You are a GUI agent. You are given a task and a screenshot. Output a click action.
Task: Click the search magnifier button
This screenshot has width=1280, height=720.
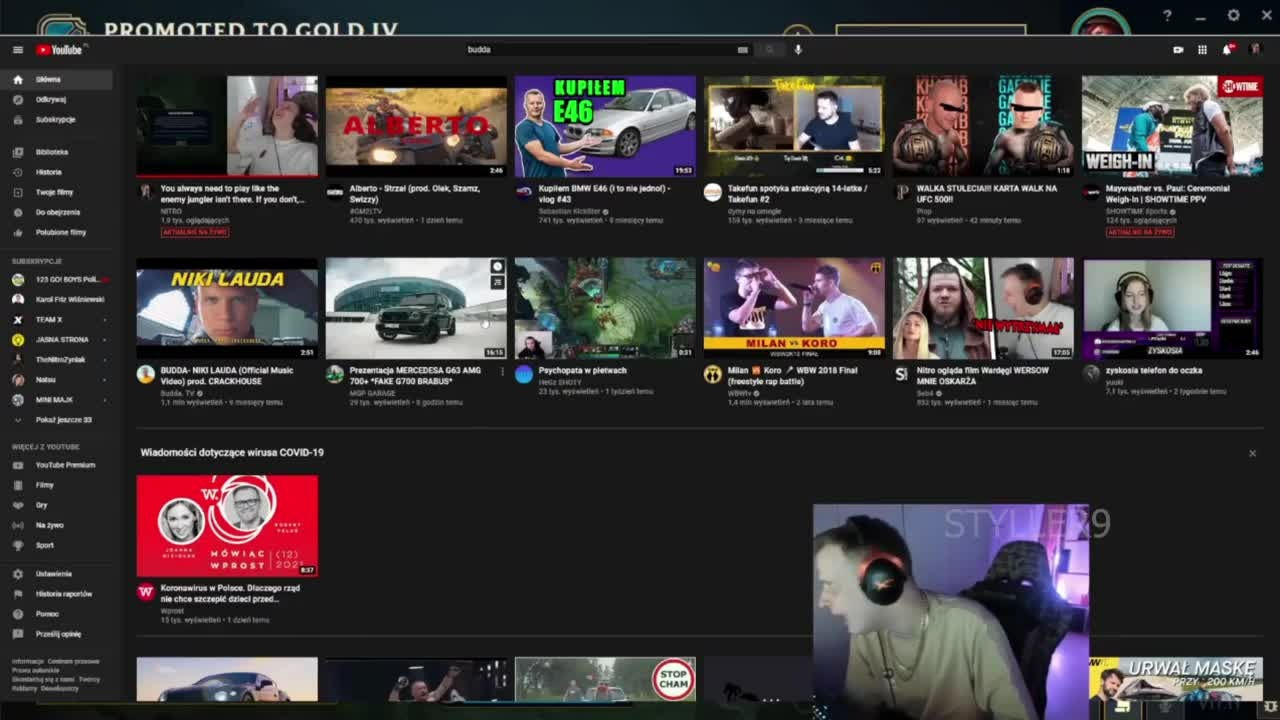pyautogui.click(x=769, y=49)
